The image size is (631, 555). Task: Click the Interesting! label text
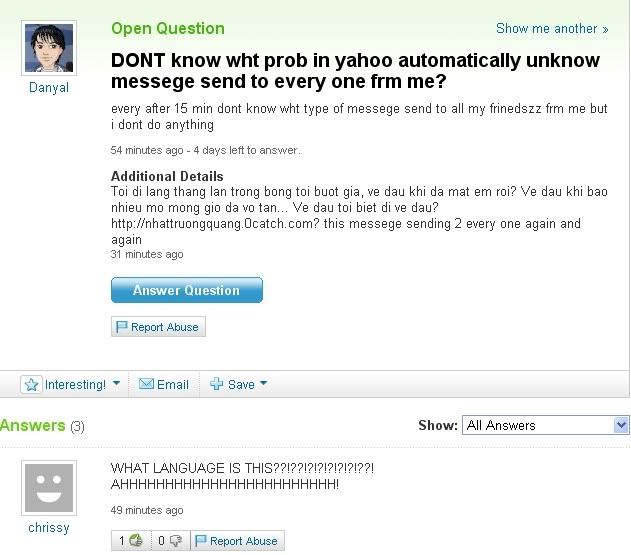pos(75,385)
